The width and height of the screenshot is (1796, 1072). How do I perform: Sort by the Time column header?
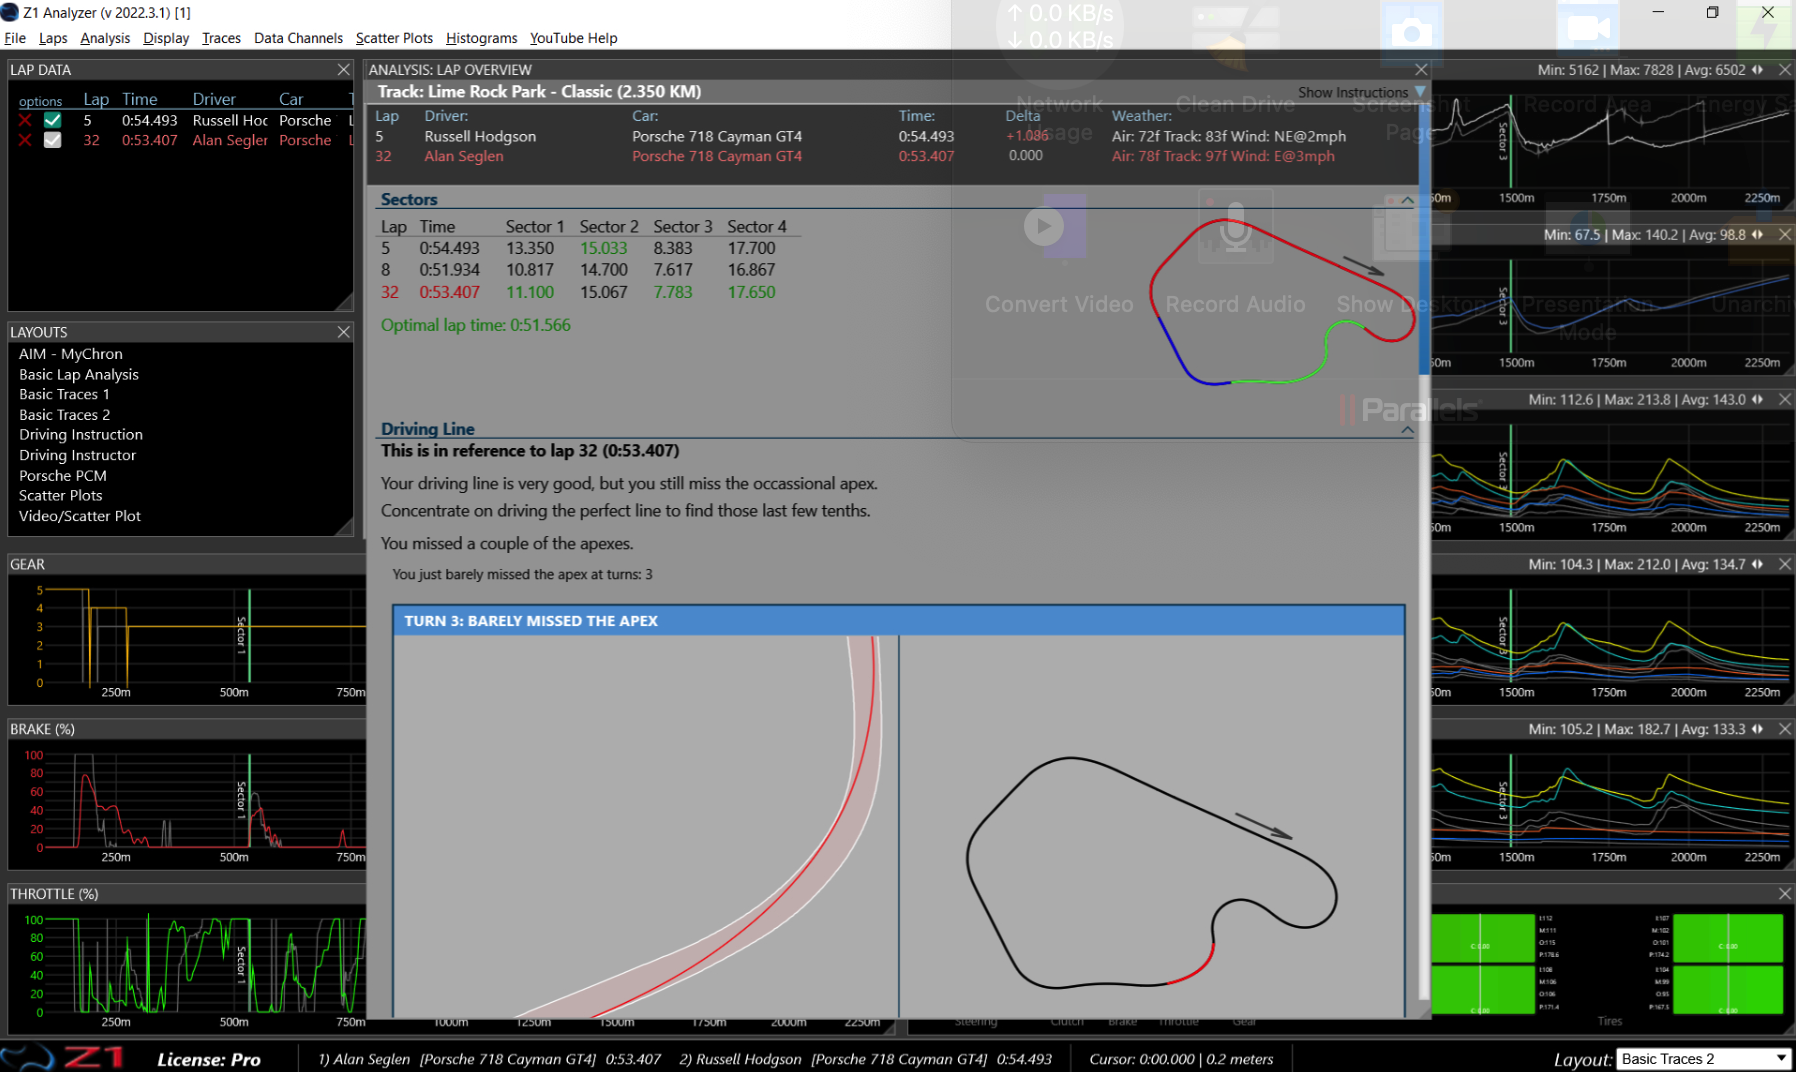pos(140,99)
